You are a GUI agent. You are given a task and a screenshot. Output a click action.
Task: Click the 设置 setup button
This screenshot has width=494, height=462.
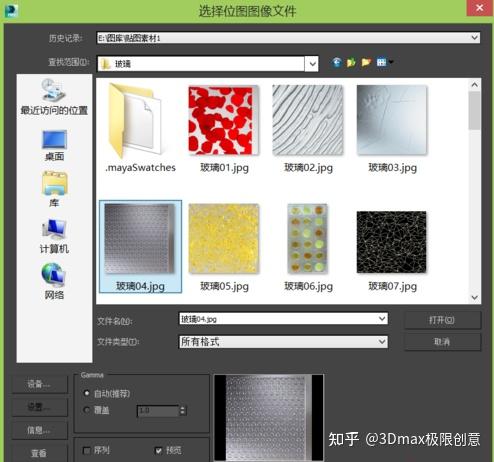[39, 407]
